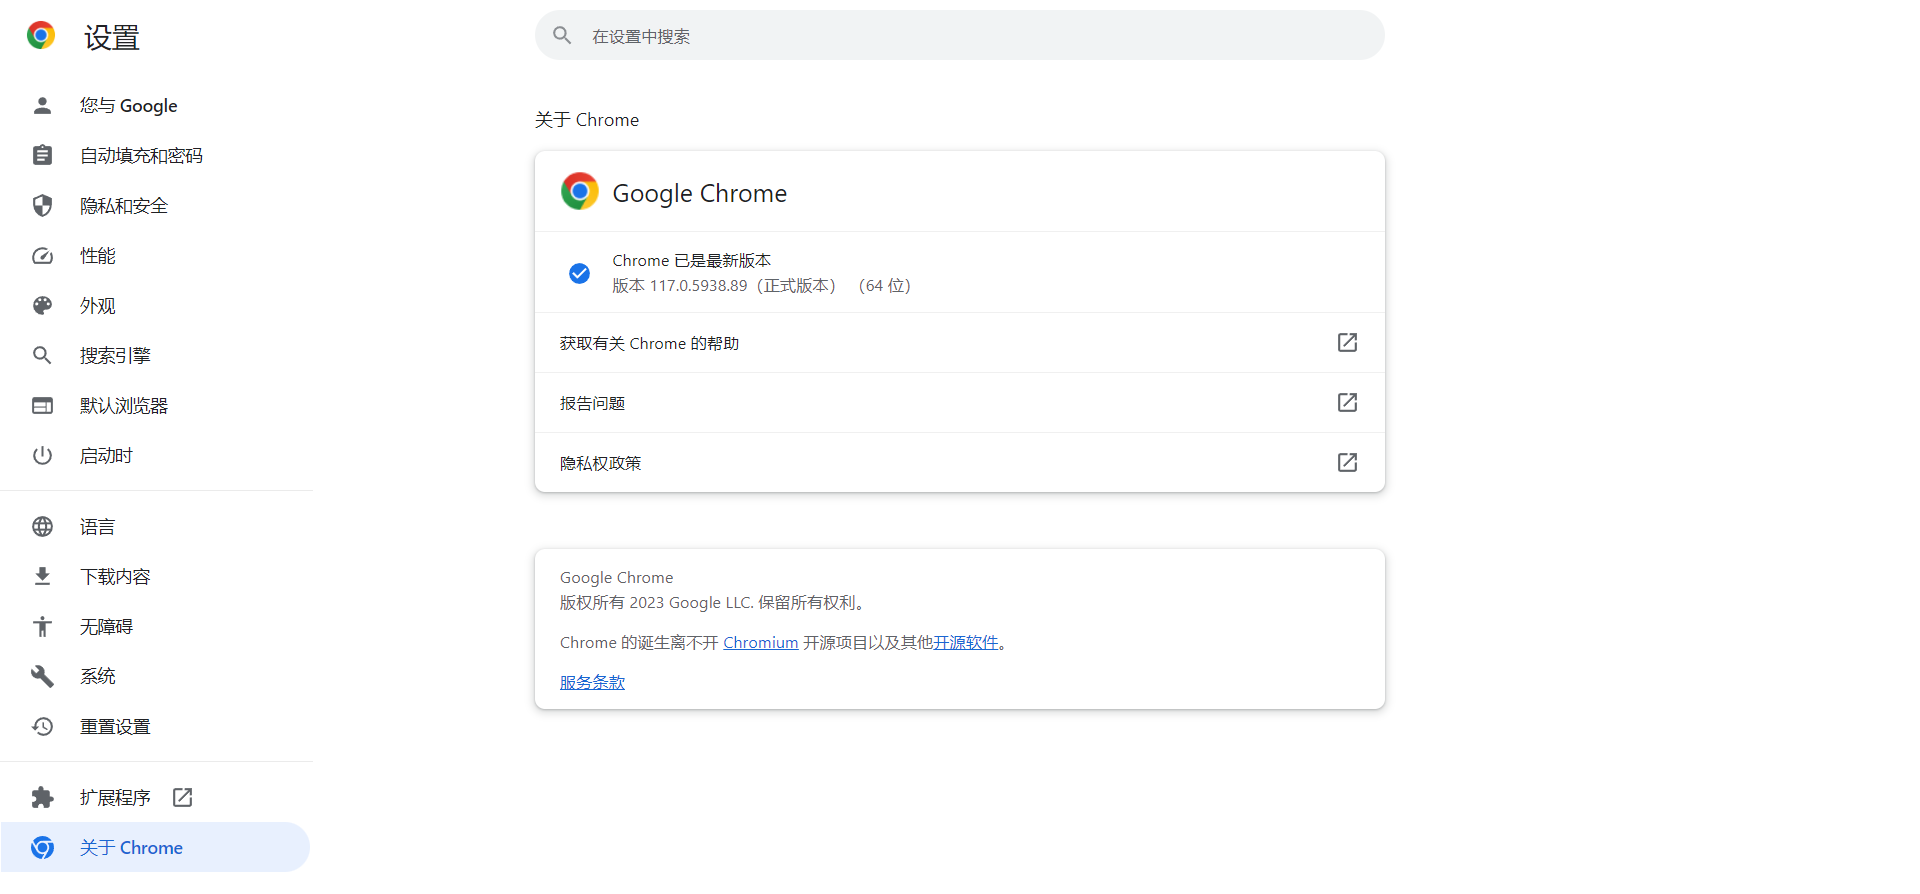Open 默认浏览器 settings via browser icon
Image resolution: width=1920 pixels, height=894 pixels.
coord(42,405)
